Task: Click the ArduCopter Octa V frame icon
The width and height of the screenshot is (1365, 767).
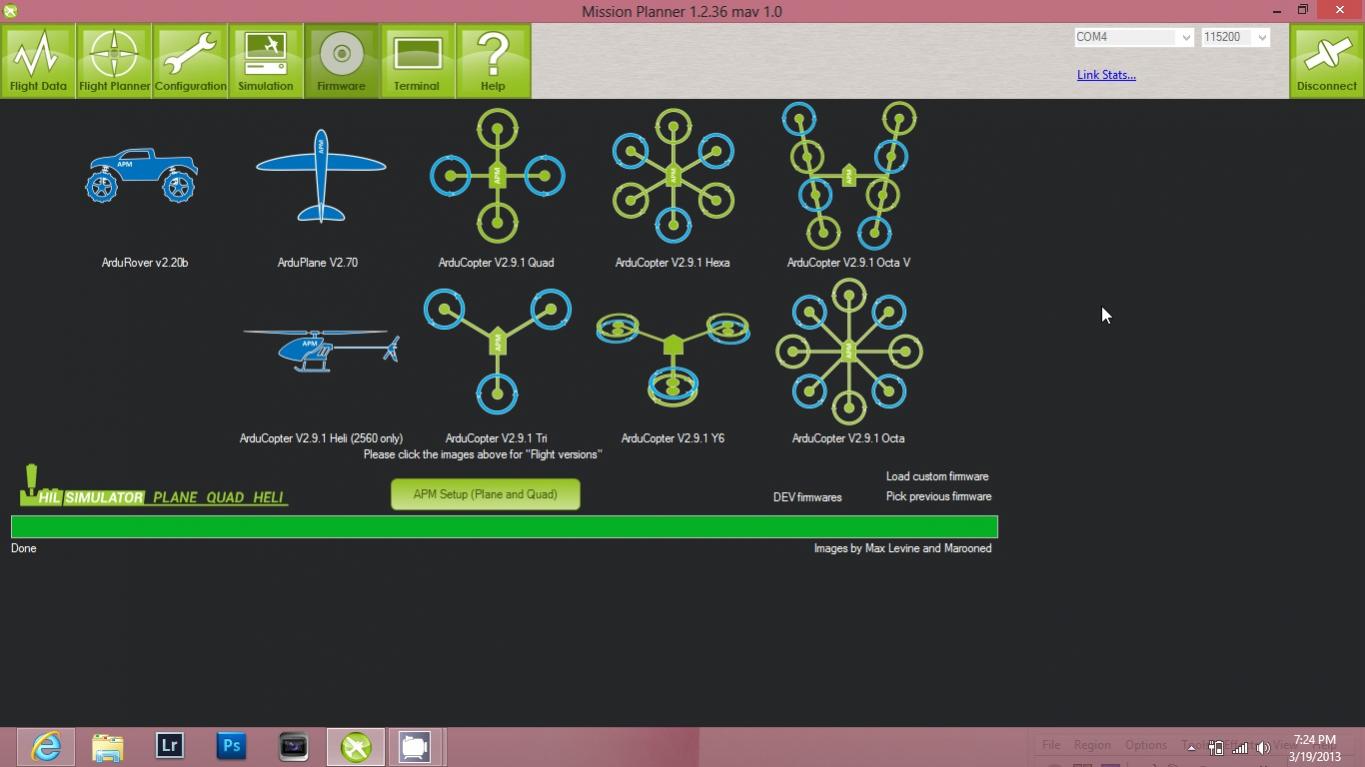Action: point(849,176)
